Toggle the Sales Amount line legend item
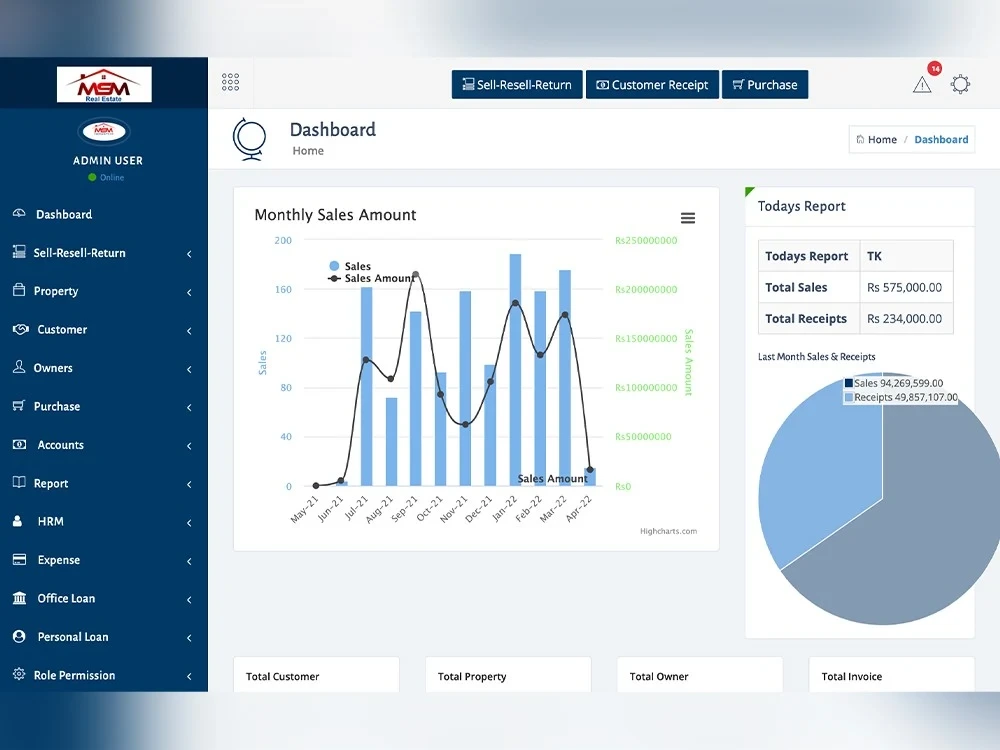This screenshot has height=750, width=1000. click(x=371, y=278)
